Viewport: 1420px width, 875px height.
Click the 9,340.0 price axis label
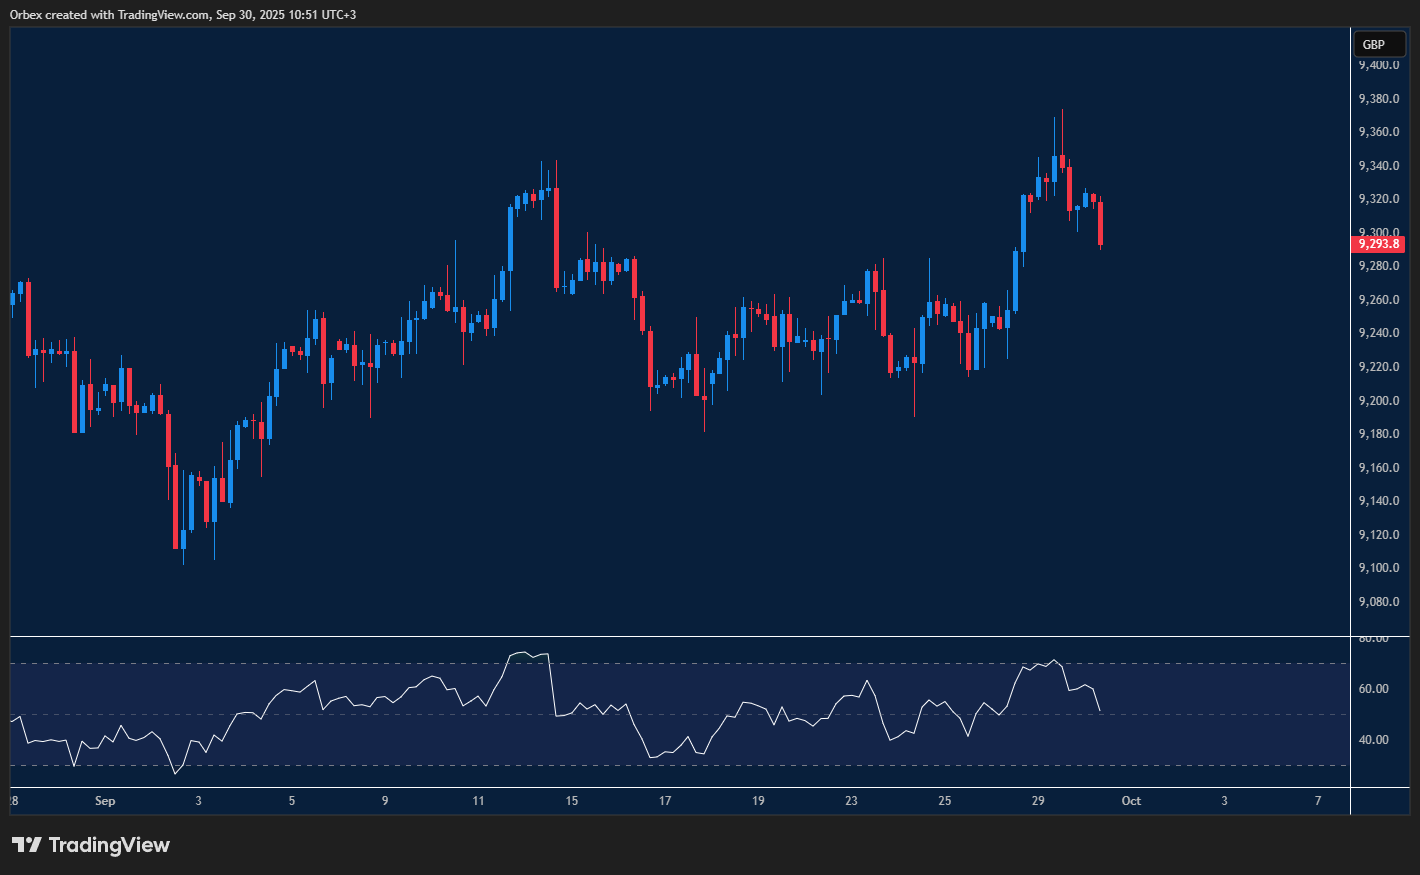(x=1378, y=166)
